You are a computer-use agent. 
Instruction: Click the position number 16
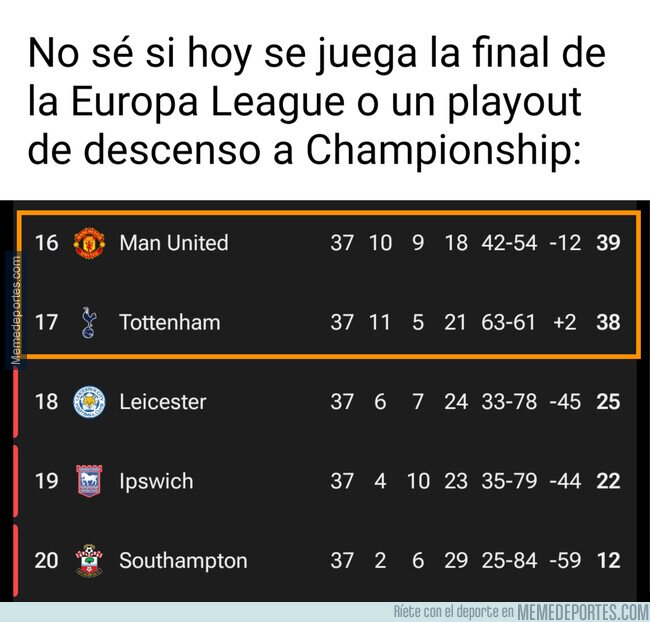[47, 243]
